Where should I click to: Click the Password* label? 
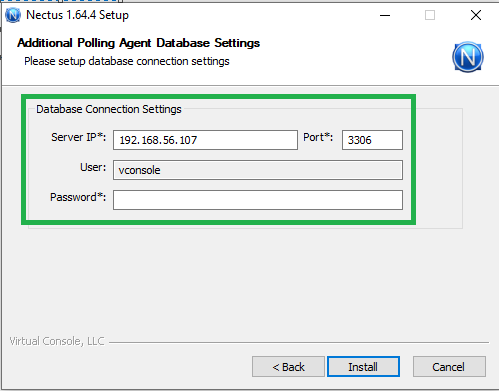point(78,197)
